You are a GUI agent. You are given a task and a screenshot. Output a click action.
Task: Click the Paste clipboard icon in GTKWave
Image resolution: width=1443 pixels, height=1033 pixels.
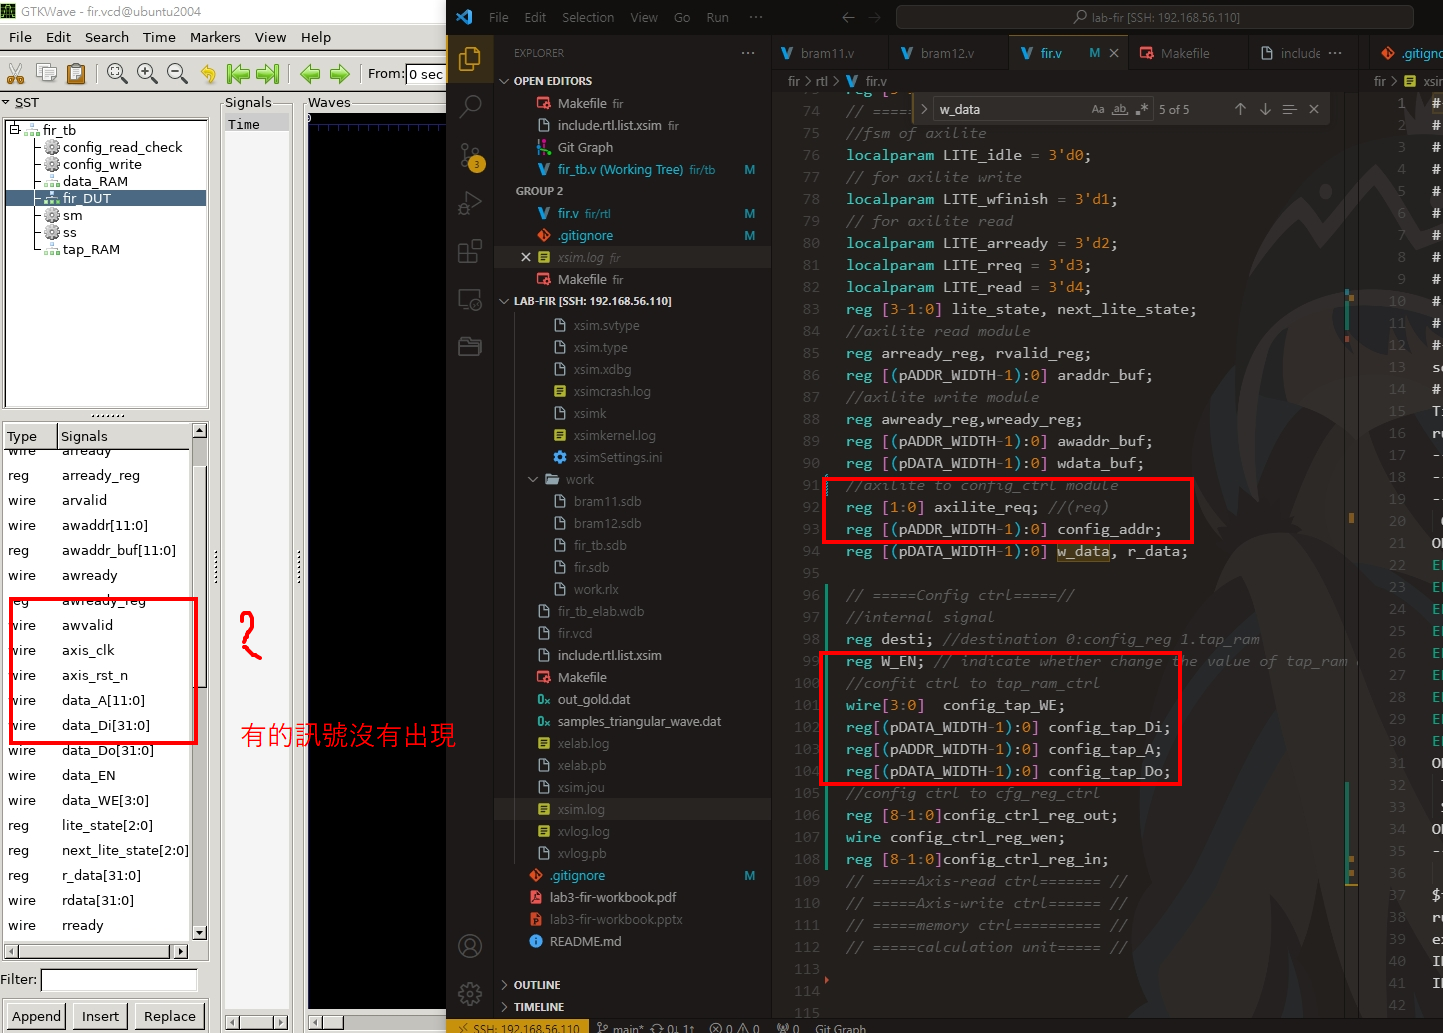coord(76,73)
